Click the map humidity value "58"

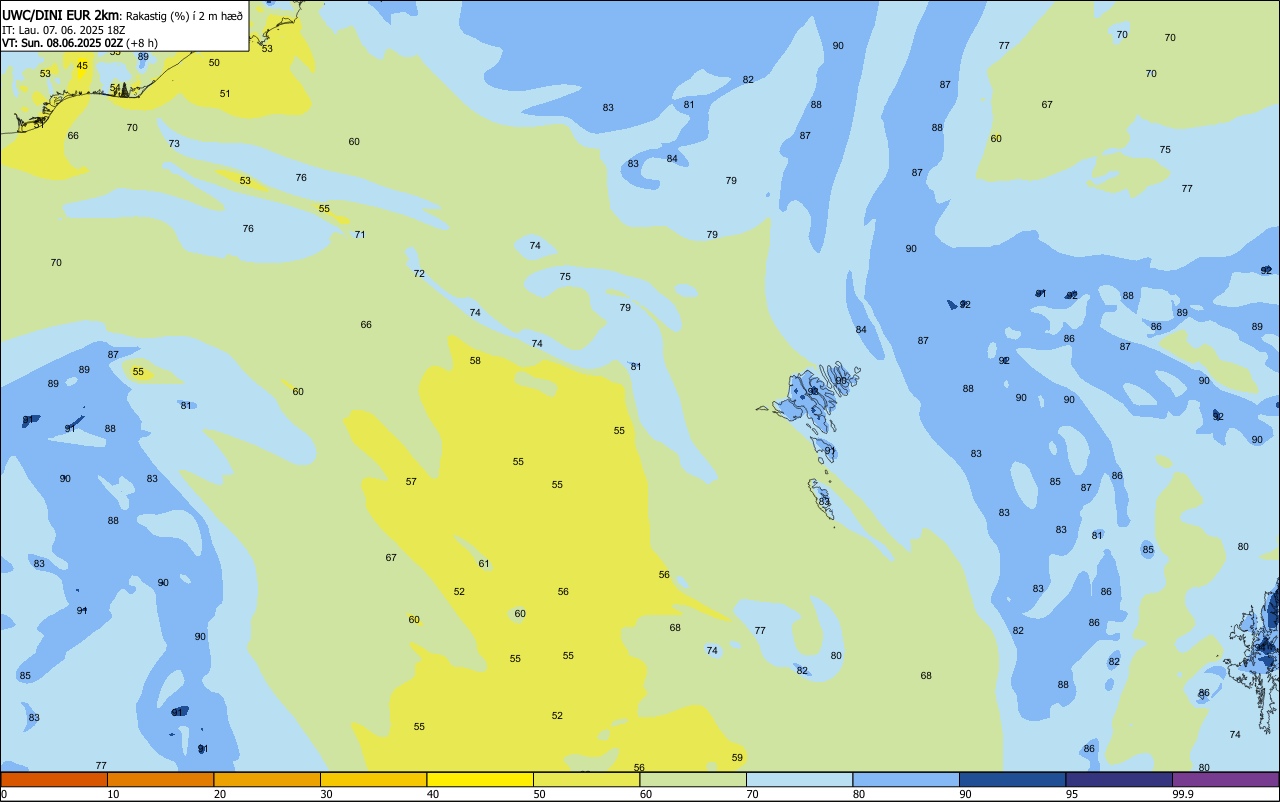pyautogui.click(x=475, y=361)
